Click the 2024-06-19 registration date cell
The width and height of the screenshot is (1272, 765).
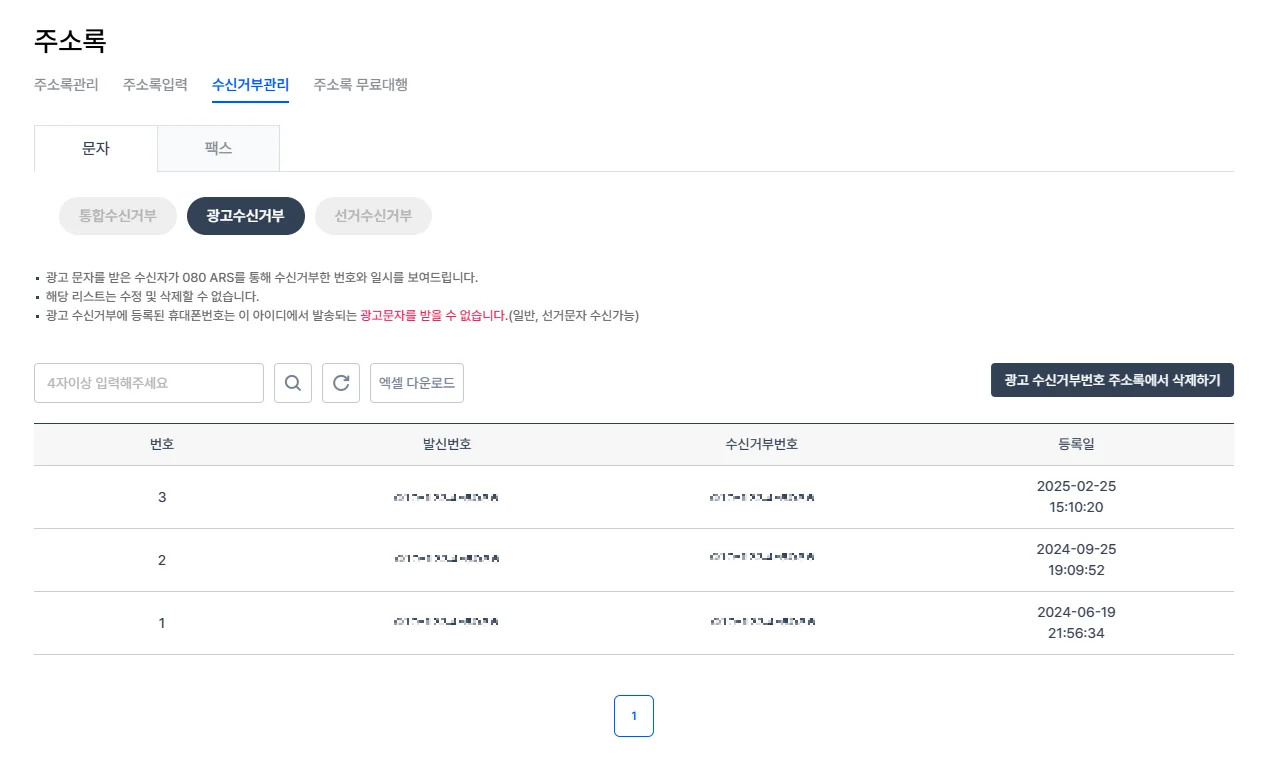(1076, 622)
